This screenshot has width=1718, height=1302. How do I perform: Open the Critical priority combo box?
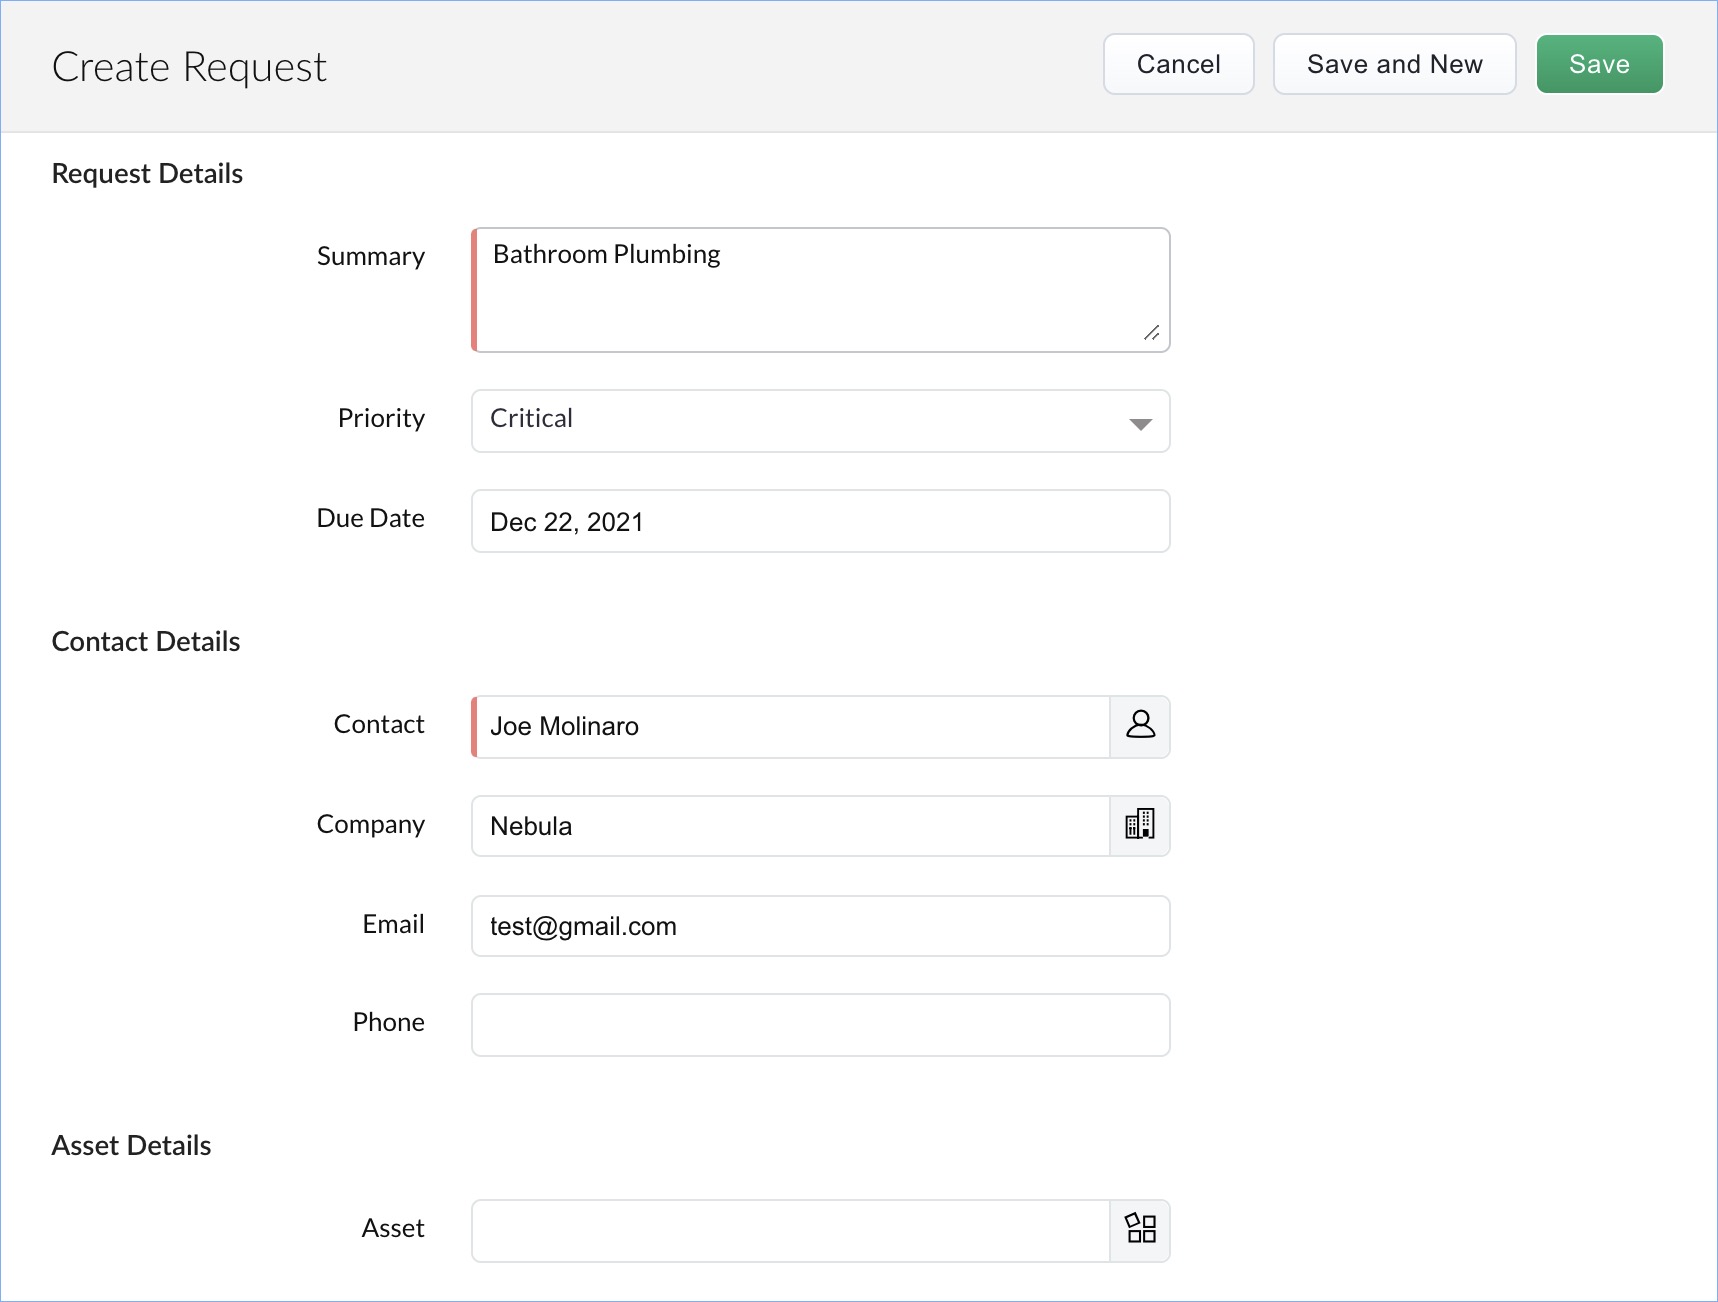coord(820,421)
